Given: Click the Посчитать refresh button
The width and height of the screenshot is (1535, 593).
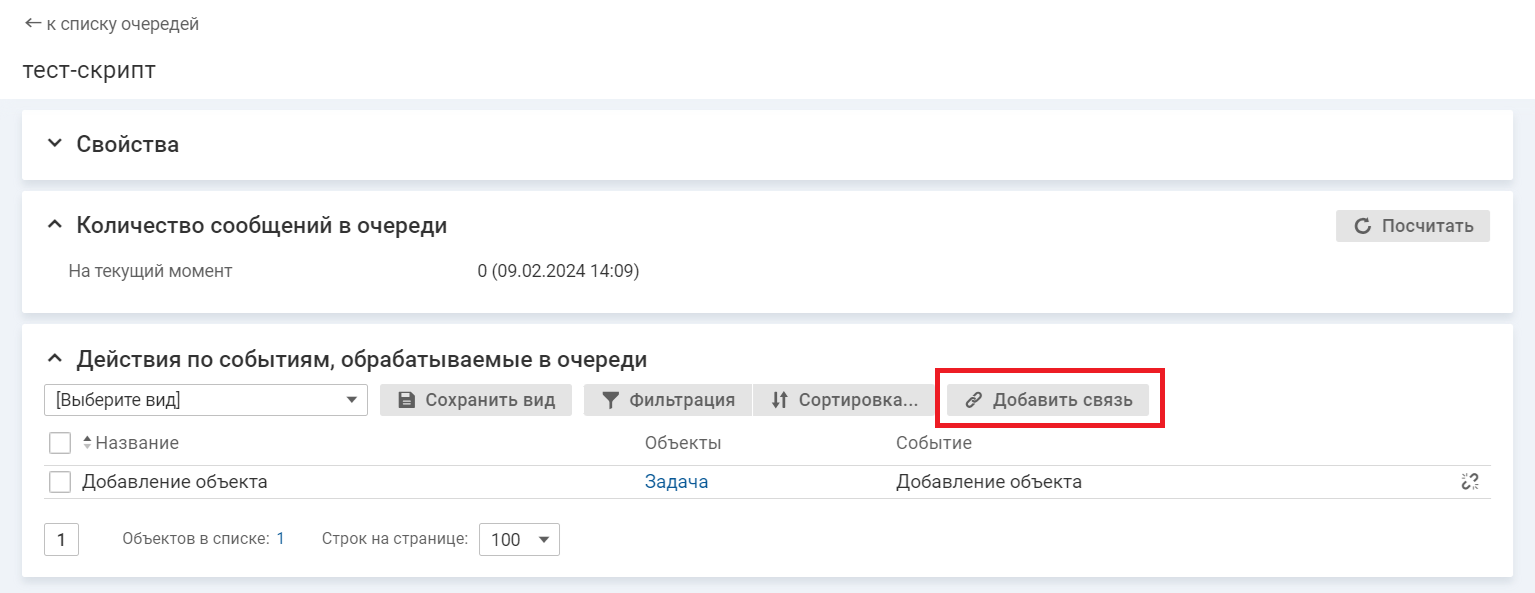Looking at the screenshot, I should click(x=1412, y=226).
